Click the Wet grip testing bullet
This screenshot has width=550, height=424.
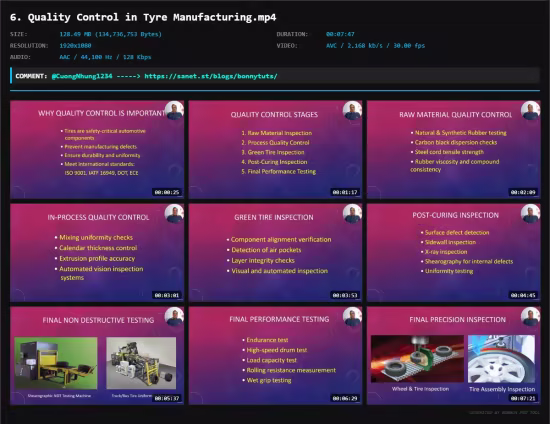click(267, 381)
